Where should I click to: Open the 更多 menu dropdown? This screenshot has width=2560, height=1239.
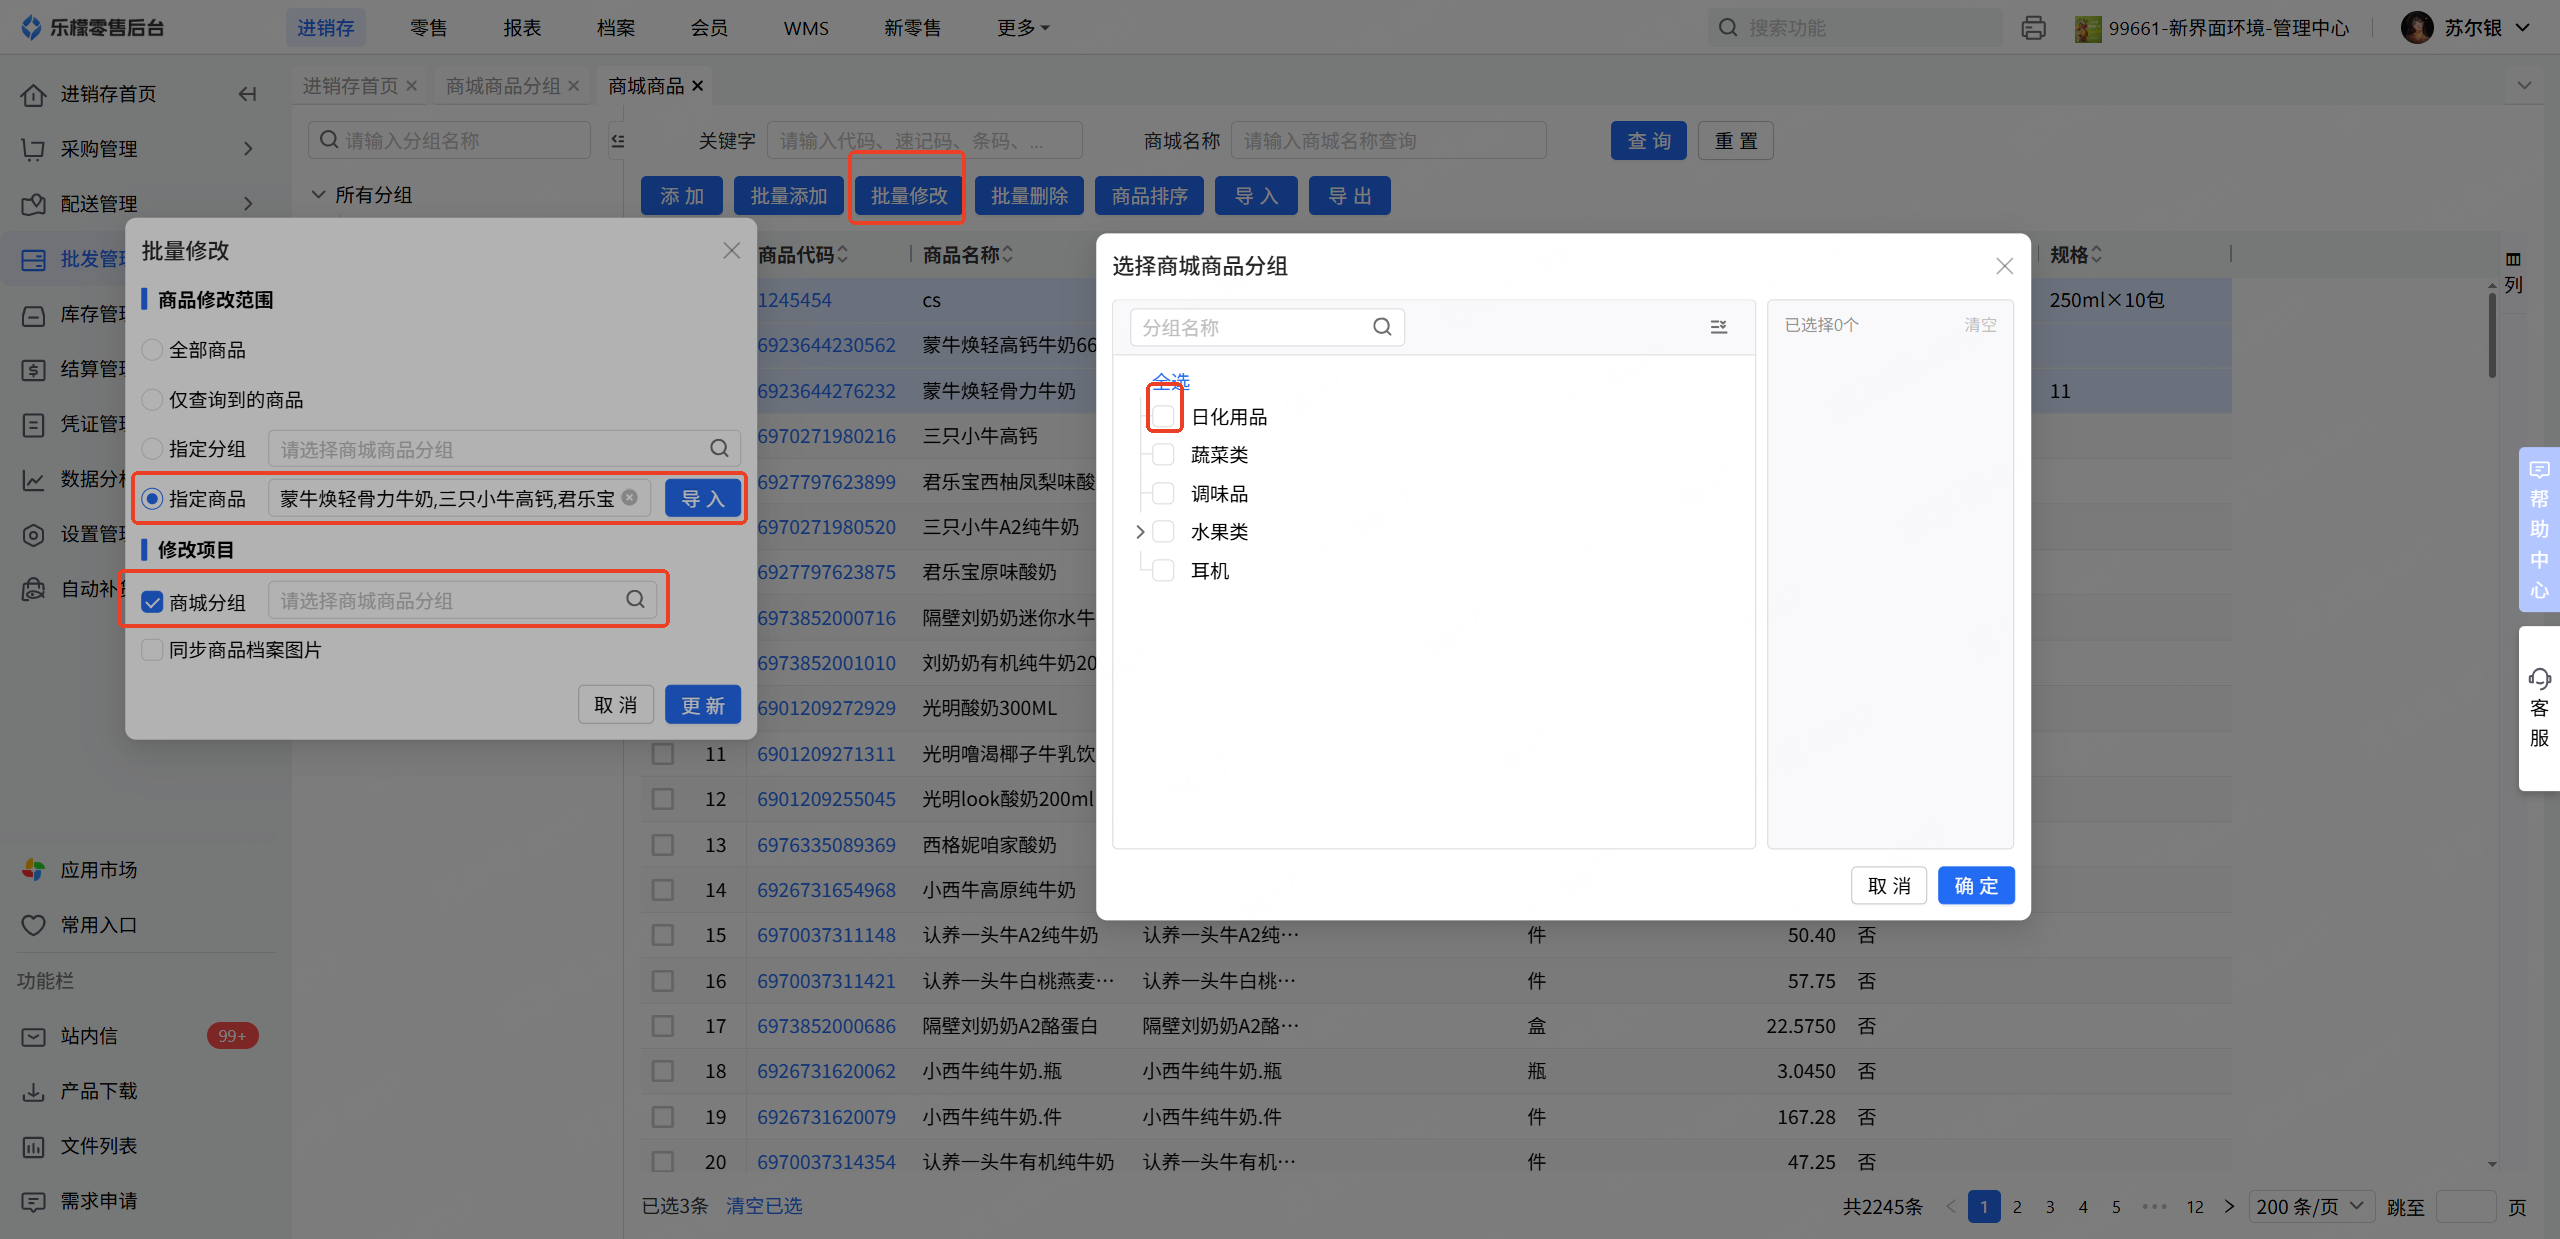pyautogui.click(x=1022, y=28)
